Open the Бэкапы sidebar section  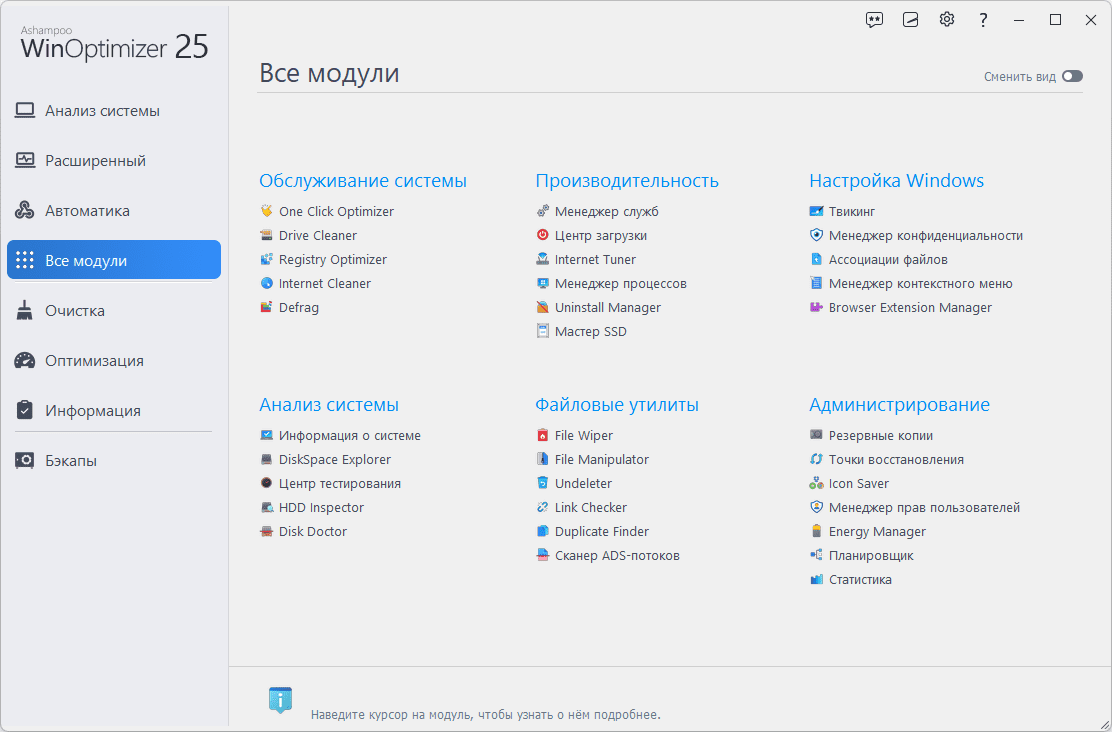113,460
